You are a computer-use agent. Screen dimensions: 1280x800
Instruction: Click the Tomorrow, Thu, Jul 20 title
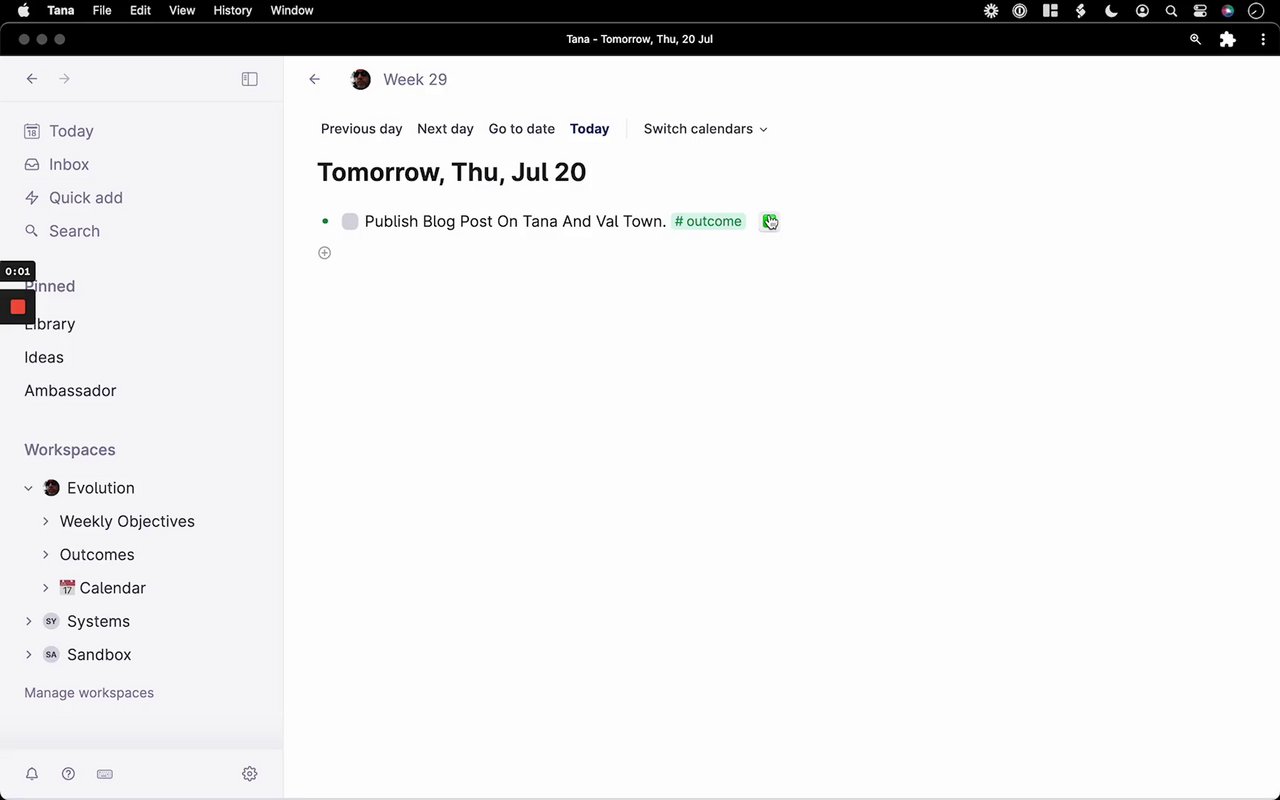(x=451, y=172)
